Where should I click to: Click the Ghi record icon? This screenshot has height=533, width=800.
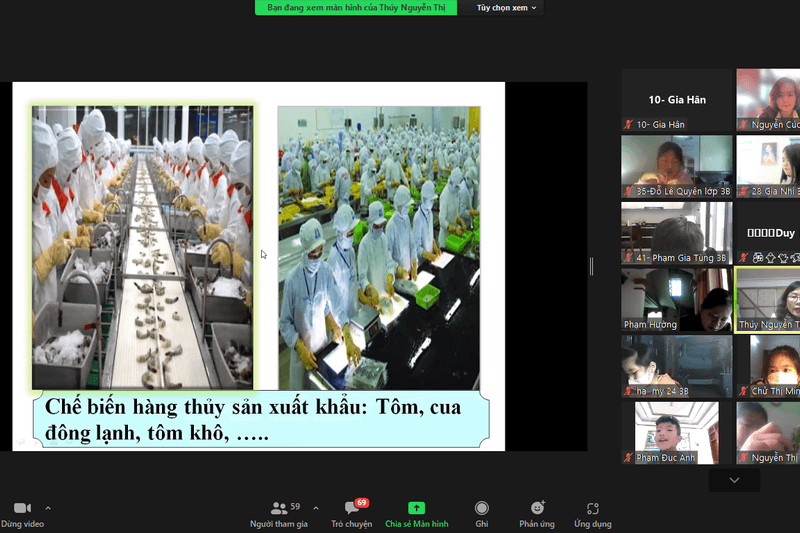point(482,508)
